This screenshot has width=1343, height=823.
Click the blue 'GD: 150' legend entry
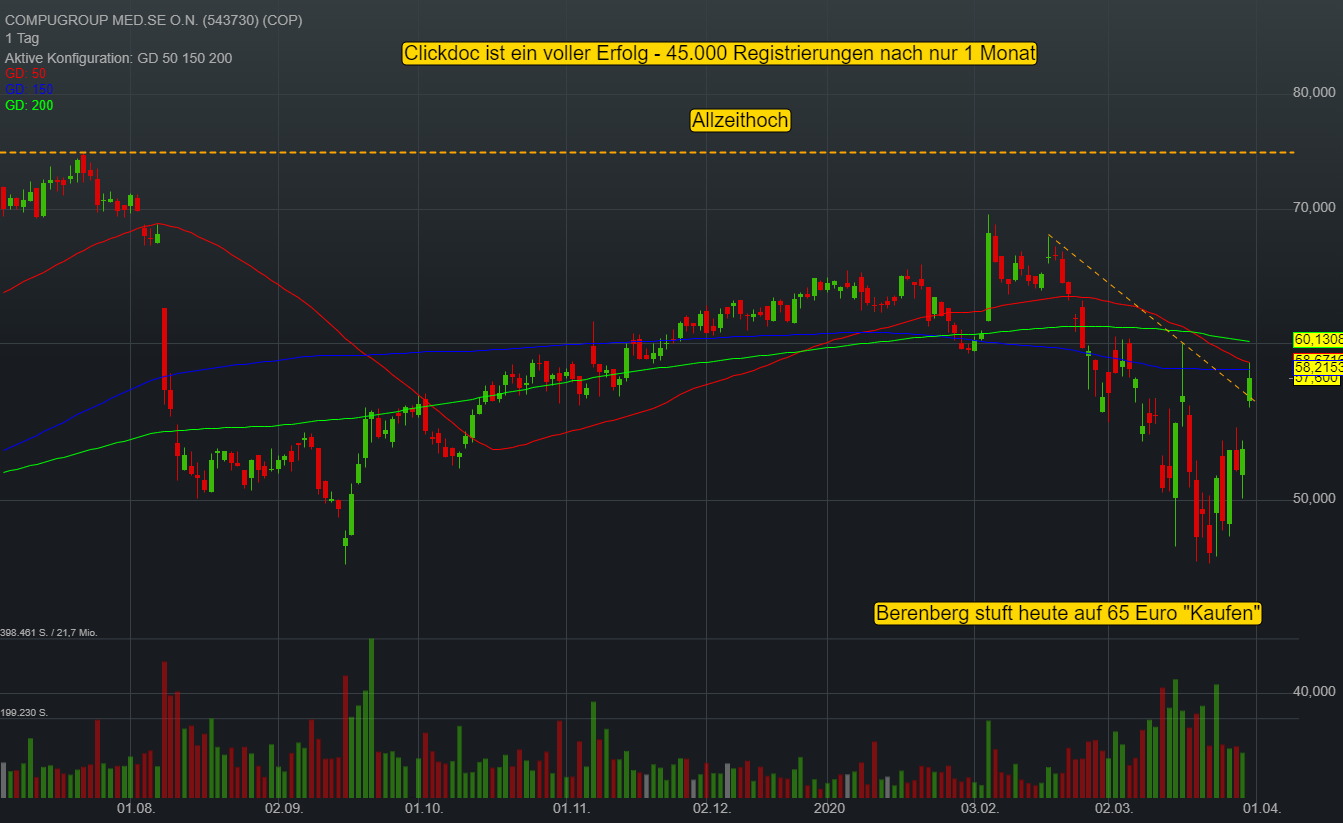(29, 90)
